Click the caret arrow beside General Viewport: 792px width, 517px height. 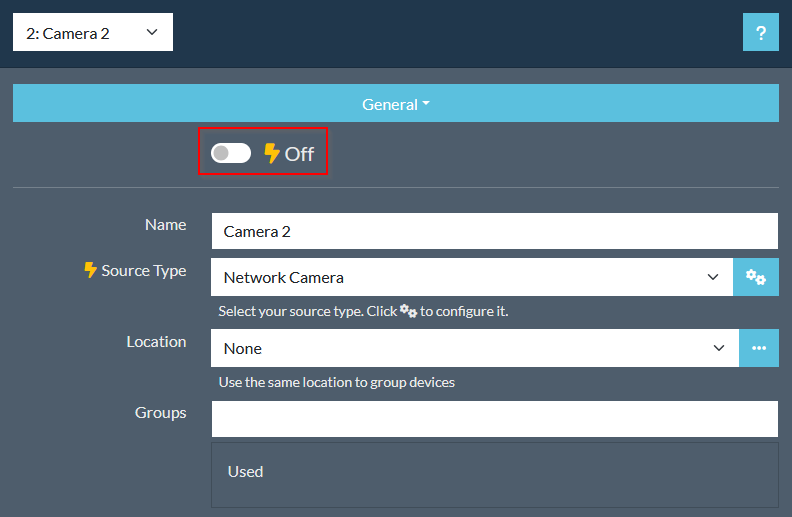pos(427,104)
